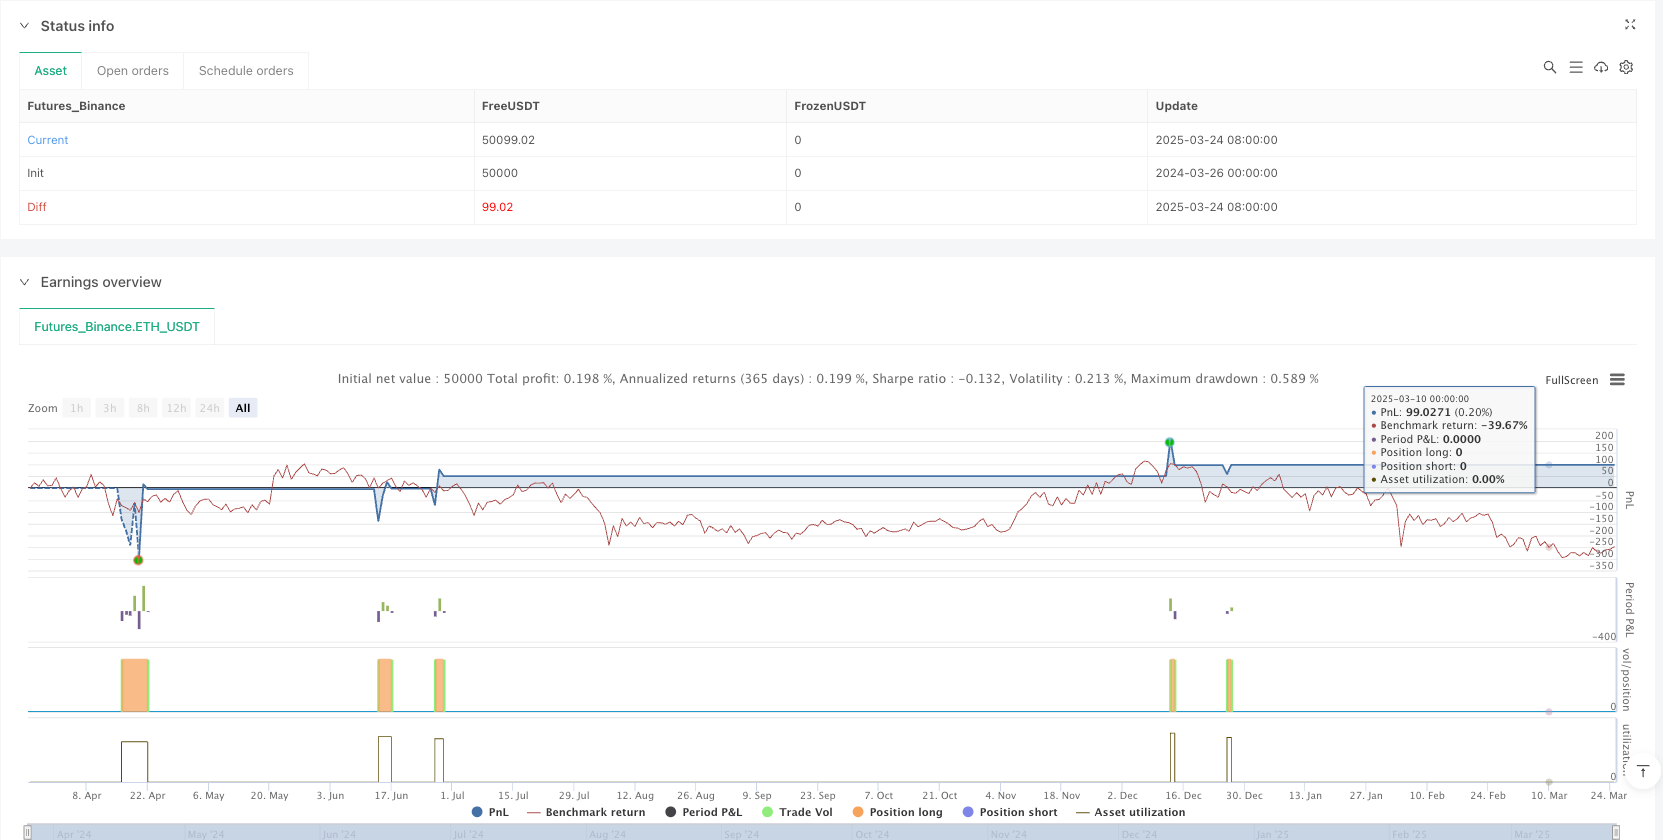Toggle the Period P&L legend item

[703, 812]
